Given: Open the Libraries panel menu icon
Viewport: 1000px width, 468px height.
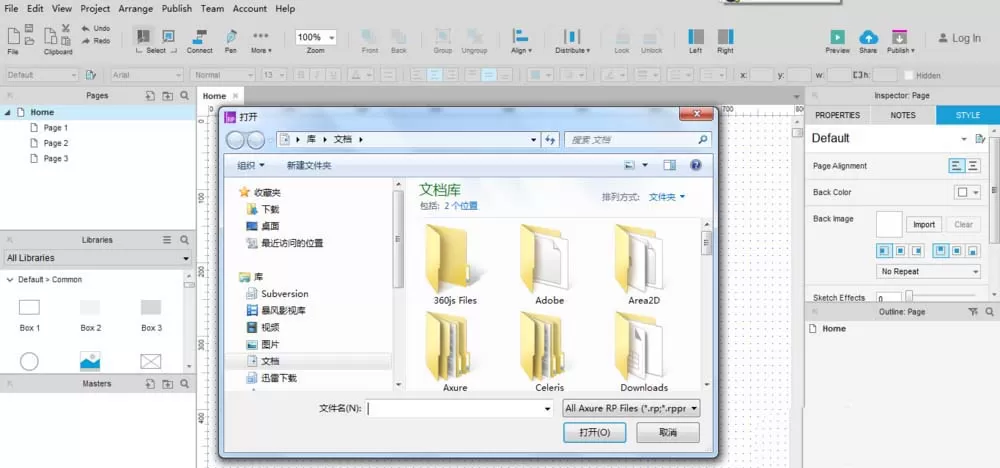Looking at the screenshot, I should click(x=167, y=240).
